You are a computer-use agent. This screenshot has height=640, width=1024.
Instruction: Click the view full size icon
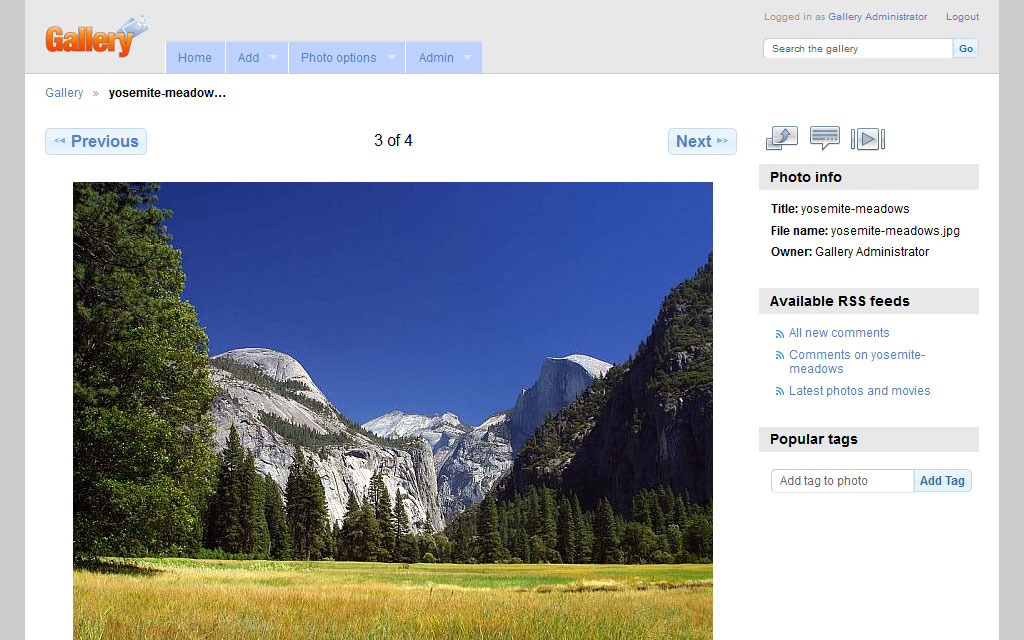click(x=781, y=139)
